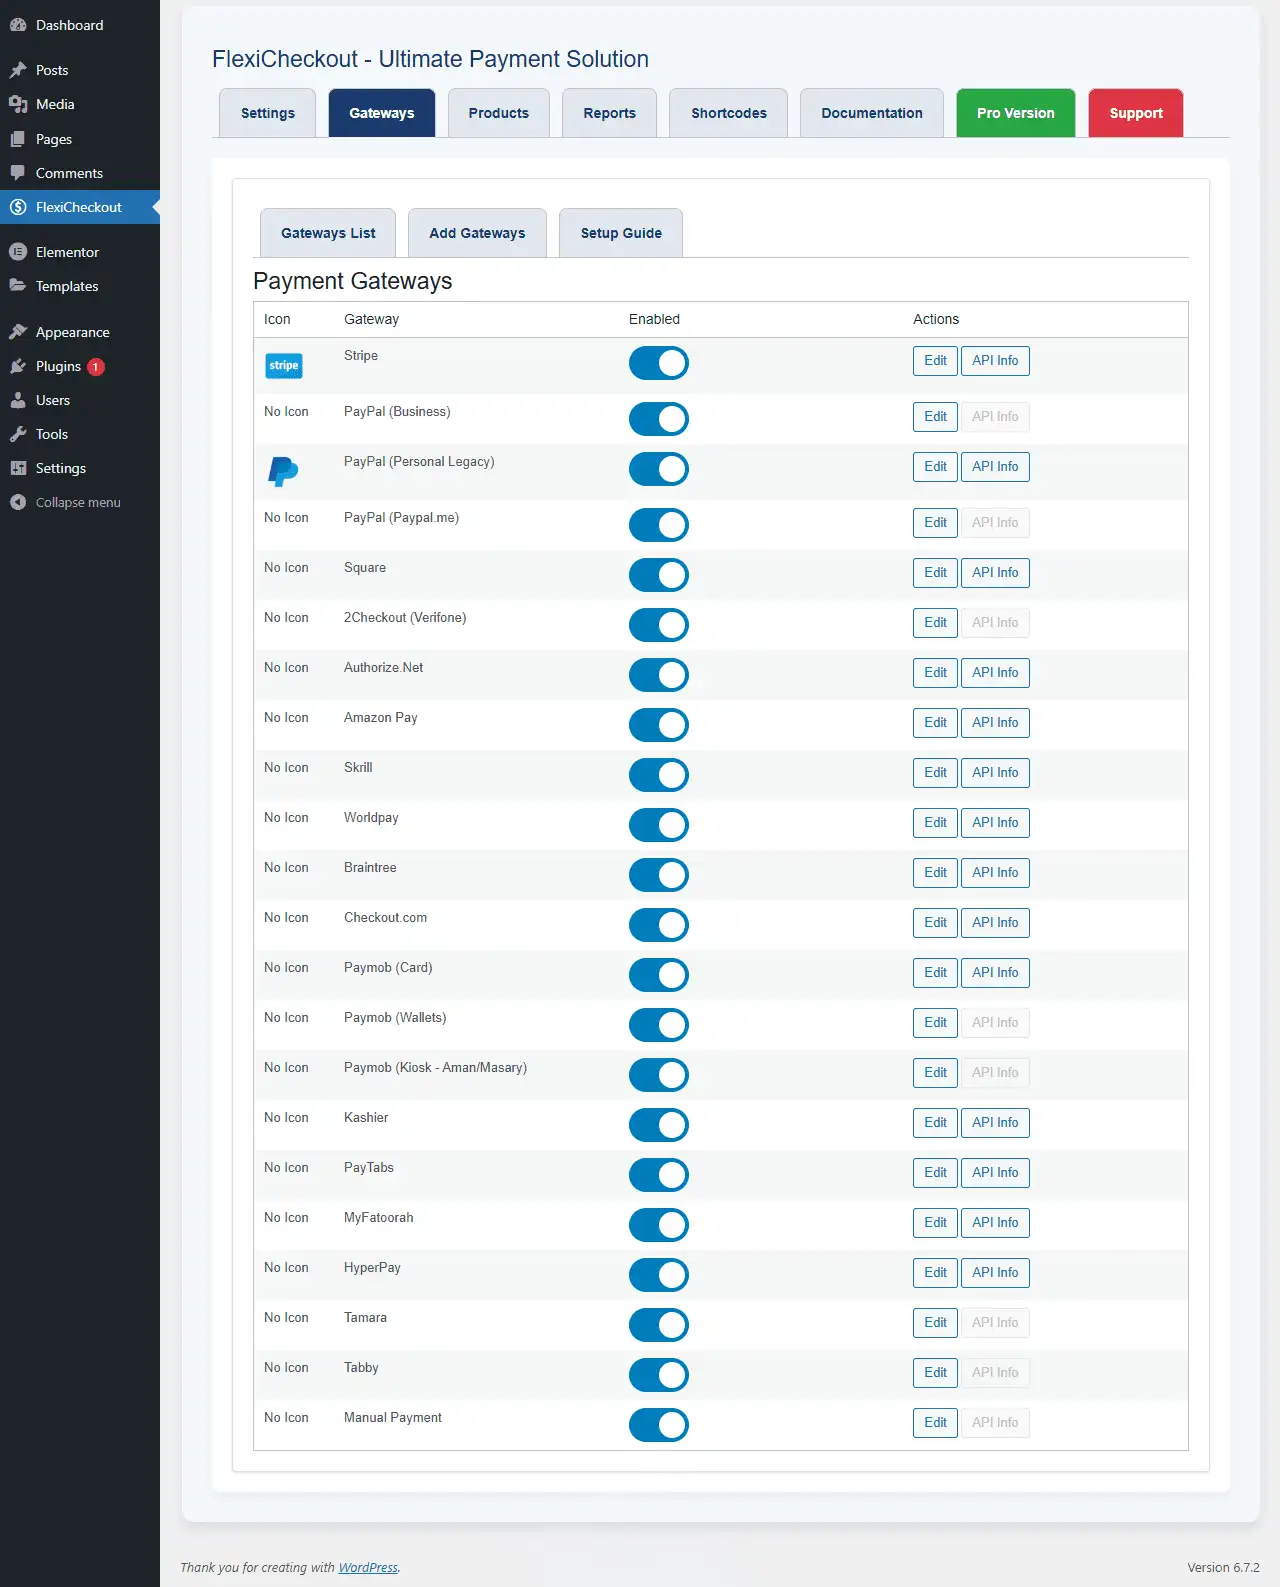Image resolution: width=1280 pixels, height=1587 pixels.
Task: Open Dashboard via its sidebar icon
Action: click(x=18, y=25)
